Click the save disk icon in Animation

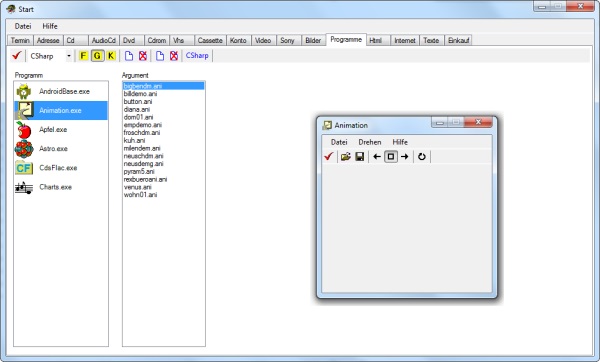360,157
